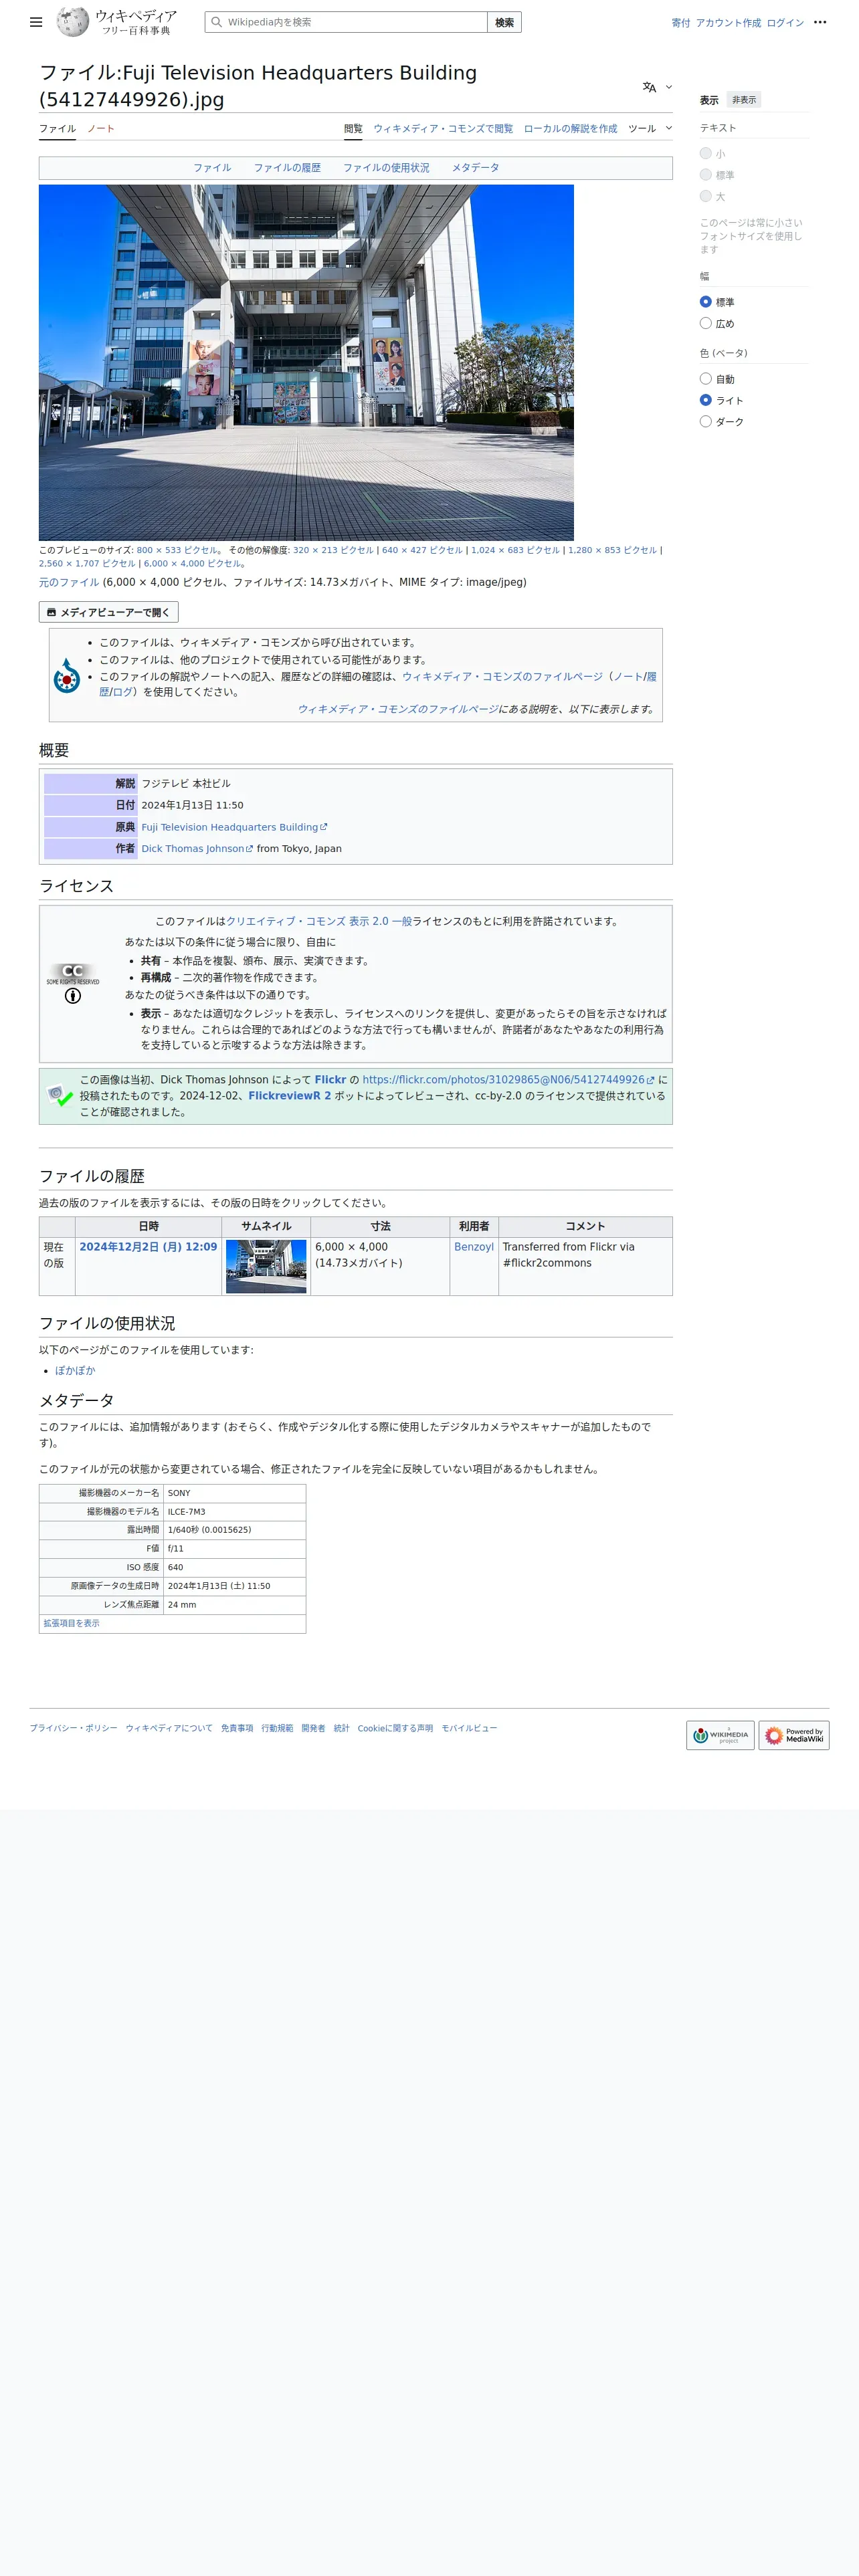Open the language selector icon

pos(649,87)
